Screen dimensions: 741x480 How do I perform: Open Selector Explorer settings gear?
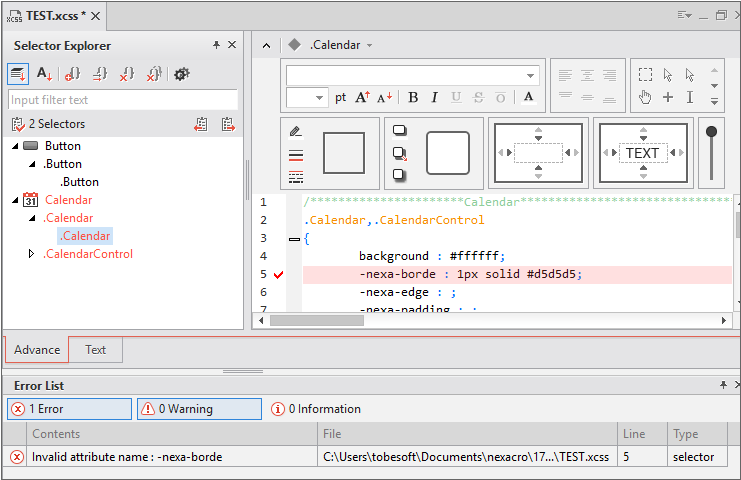click(x=181, y=74)
